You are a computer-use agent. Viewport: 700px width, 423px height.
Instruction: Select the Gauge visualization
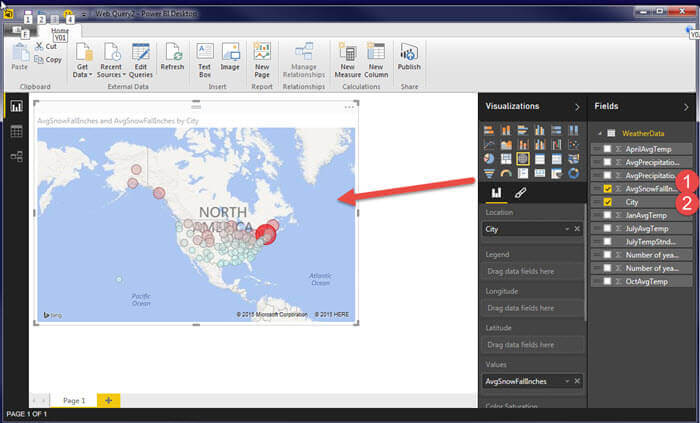tap(506, 173)
